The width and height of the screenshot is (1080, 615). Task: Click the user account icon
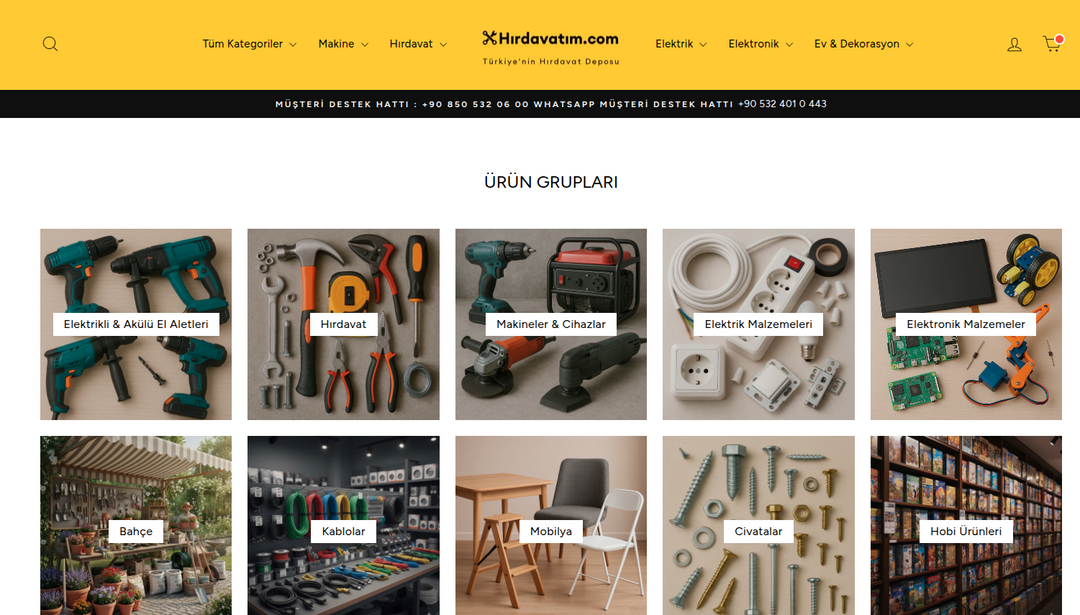1014,45
